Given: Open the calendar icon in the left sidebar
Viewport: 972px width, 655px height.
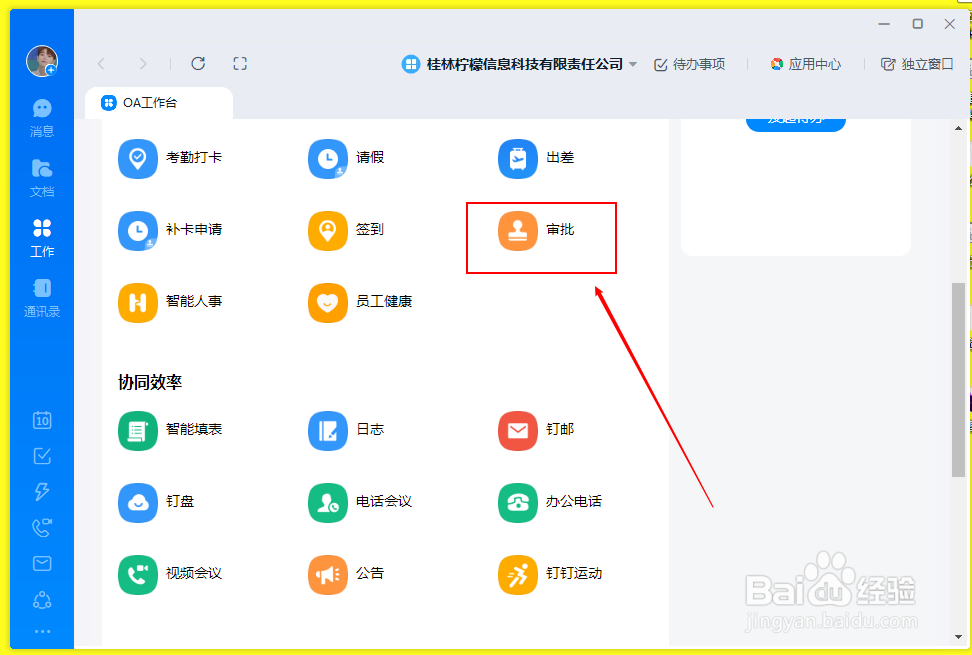Looking at the screenshot, I should click(x=42, y=420).
